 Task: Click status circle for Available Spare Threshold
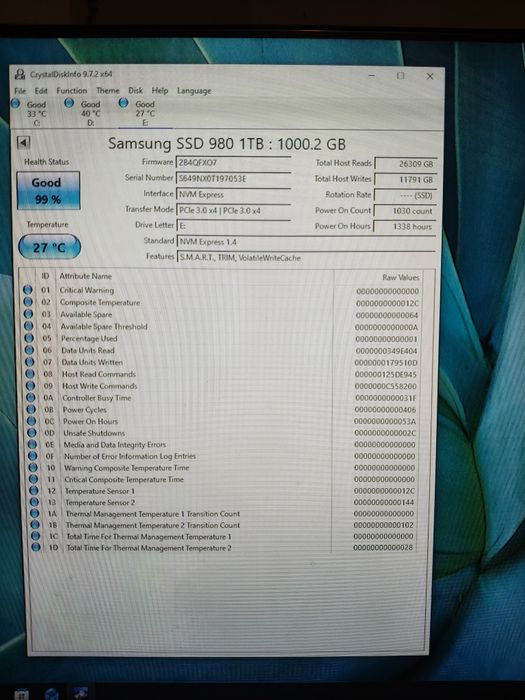(x=29, y=326)
